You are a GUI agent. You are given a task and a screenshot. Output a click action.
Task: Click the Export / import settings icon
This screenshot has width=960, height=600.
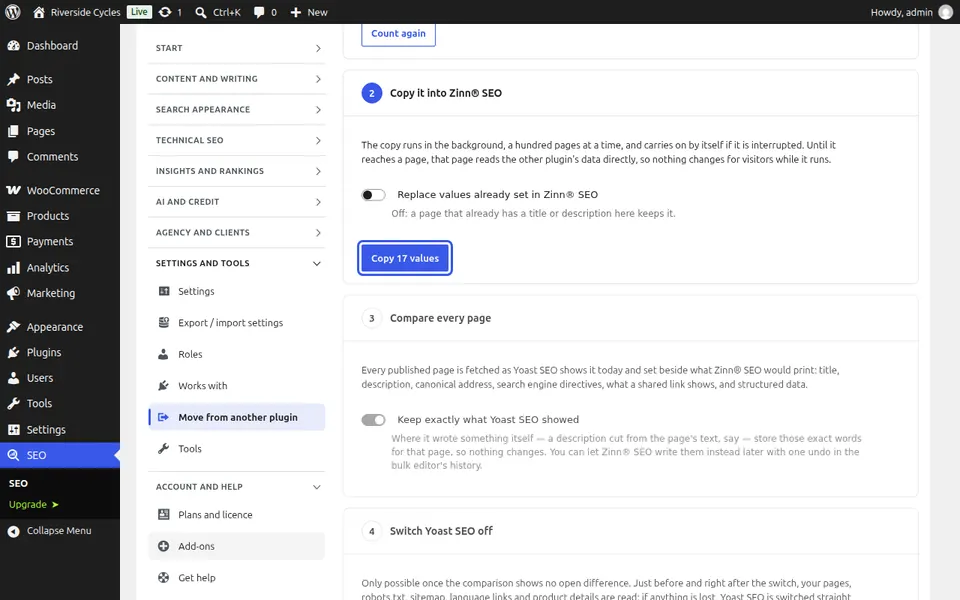click(163, 323)
